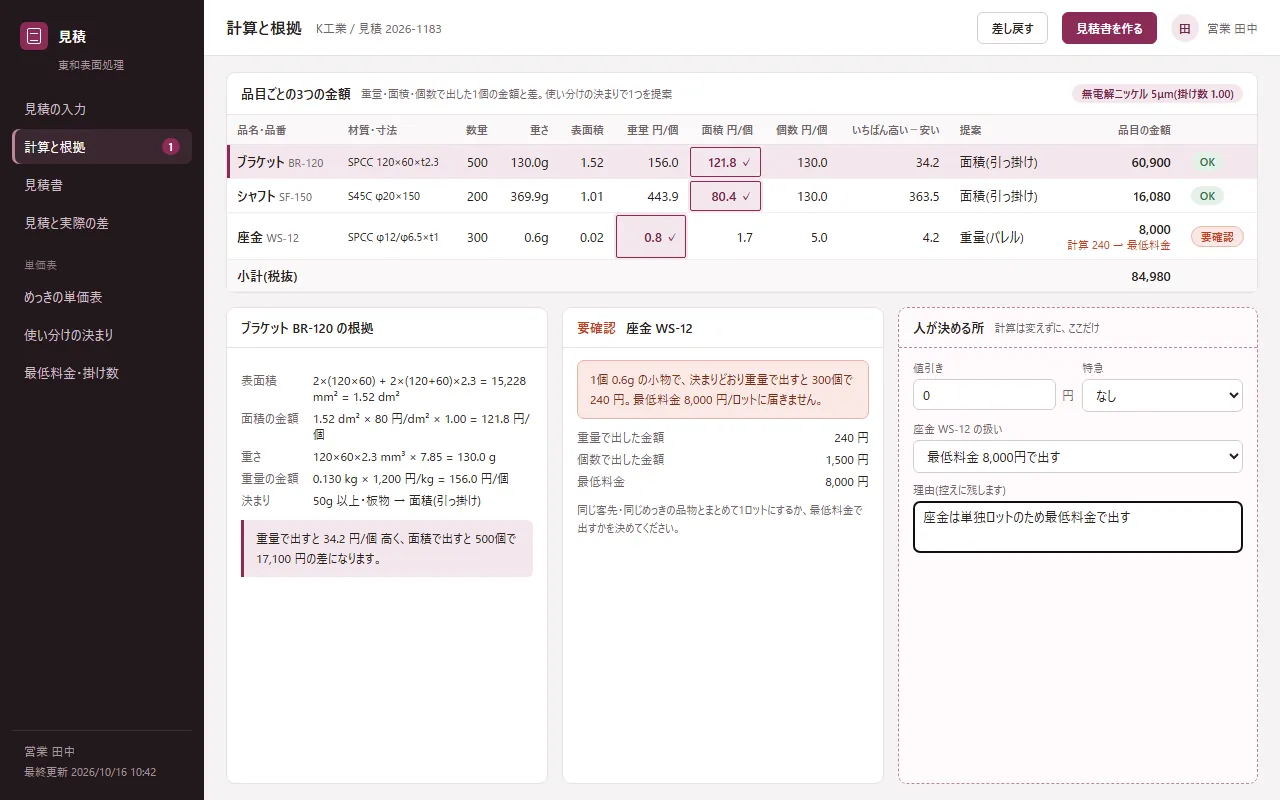The height and width of the screenshot is (800, 1280).
Task: Click the 最低料金 8,000 円 value
Action: tap(846, 482)
